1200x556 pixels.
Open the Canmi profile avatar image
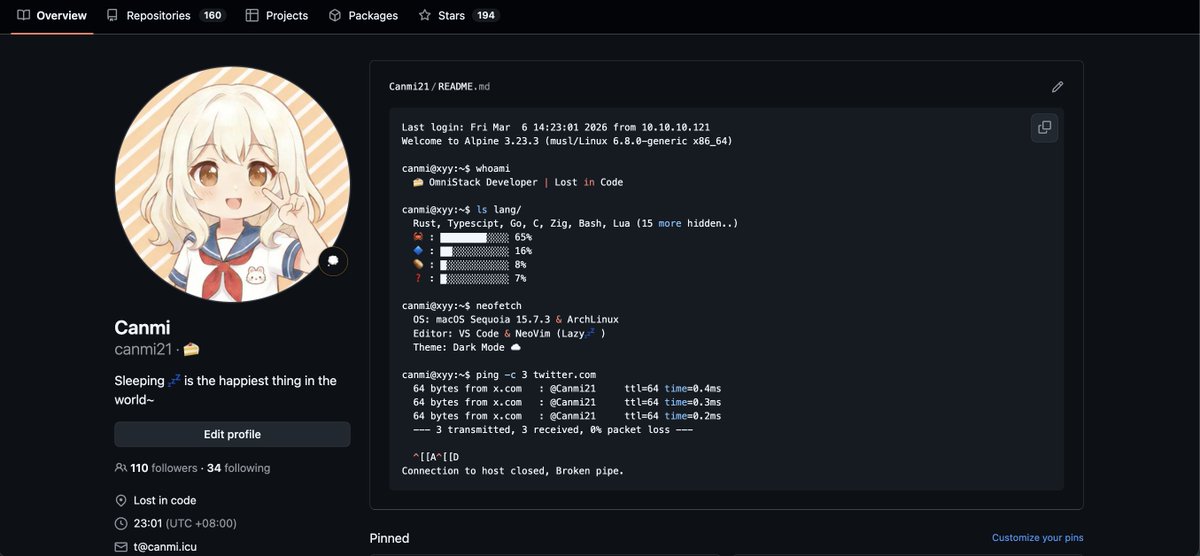(232, 185)
